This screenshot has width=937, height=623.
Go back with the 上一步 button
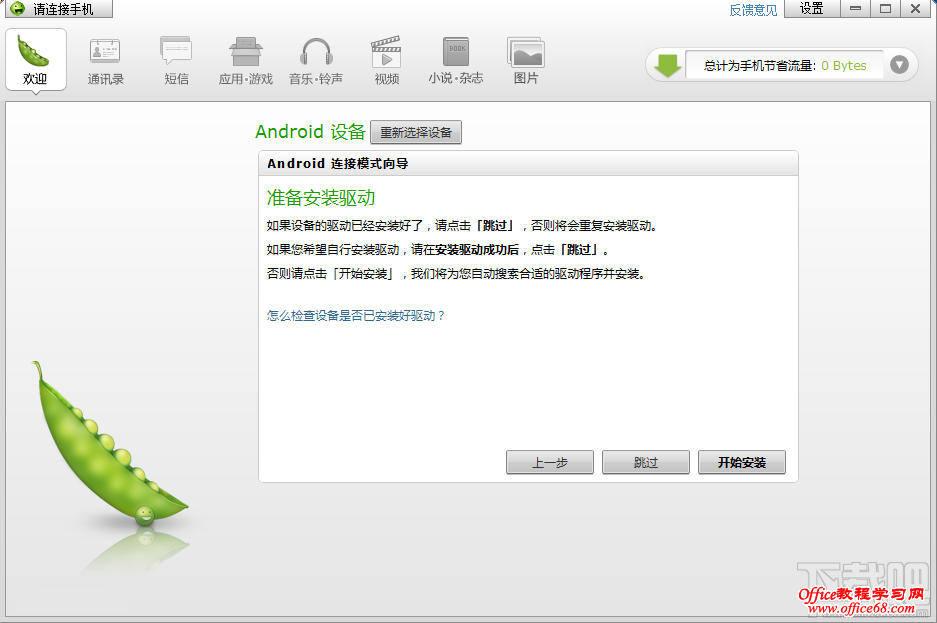tap(549, 462)
